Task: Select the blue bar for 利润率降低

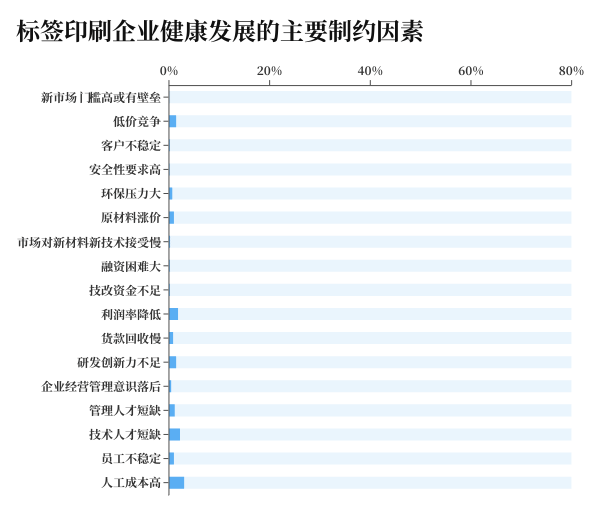Action: pyautogui.click(x=174, y=314)
